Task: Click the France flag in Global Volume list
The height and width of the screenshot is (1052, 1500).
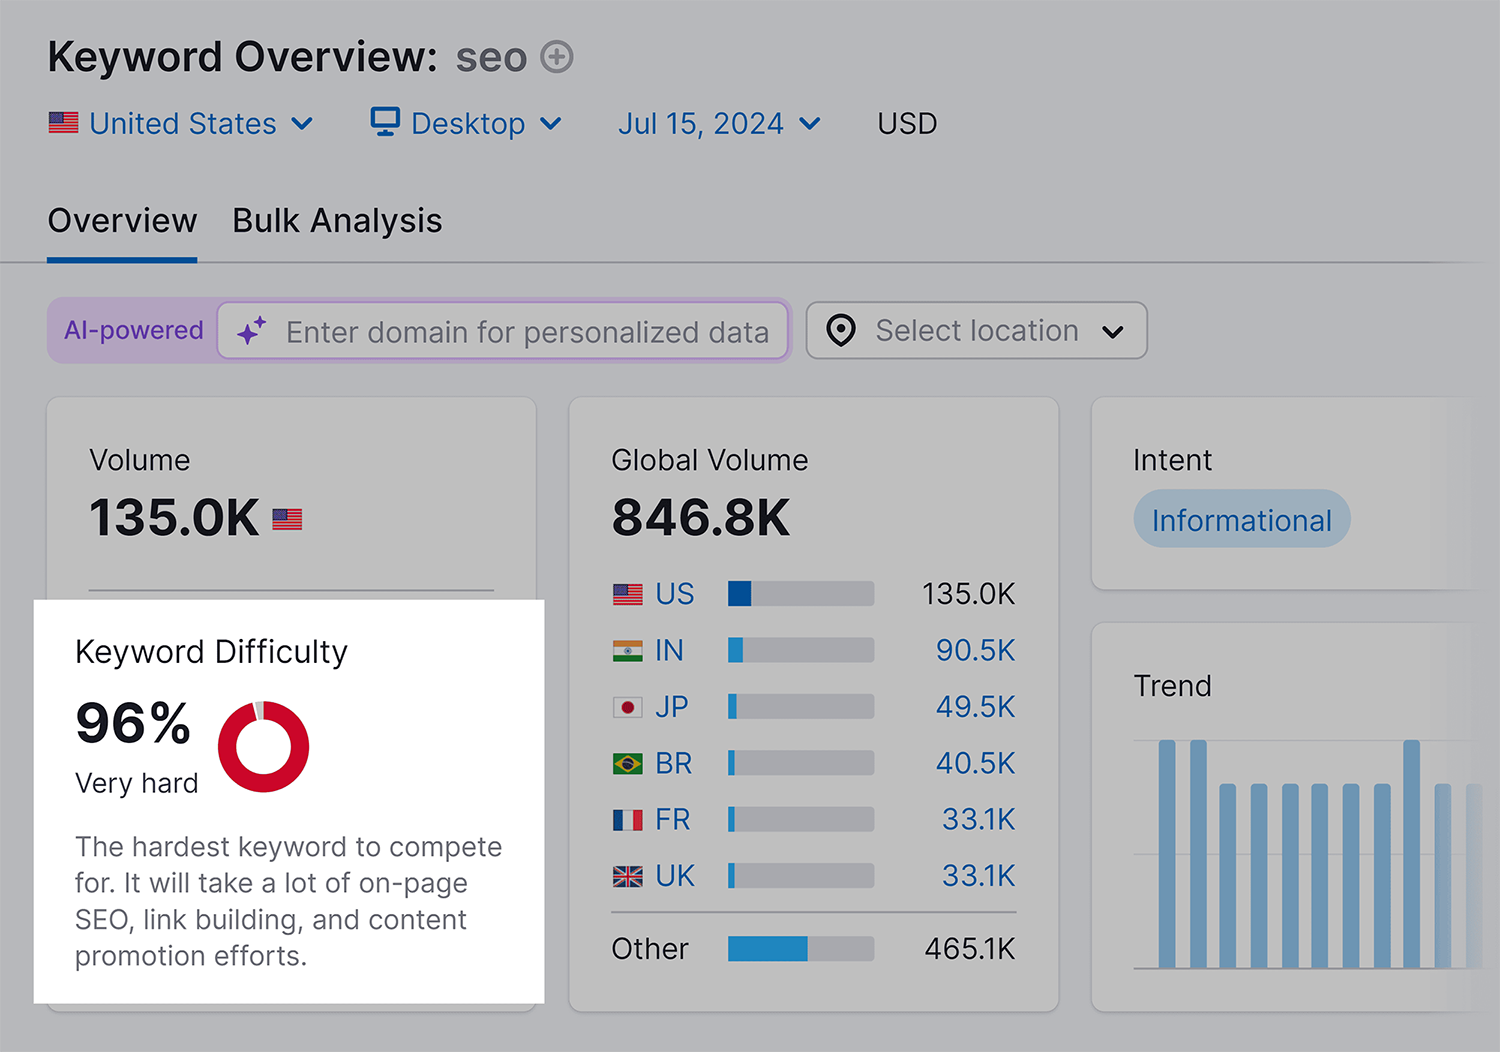Action: tap(628, 820)
